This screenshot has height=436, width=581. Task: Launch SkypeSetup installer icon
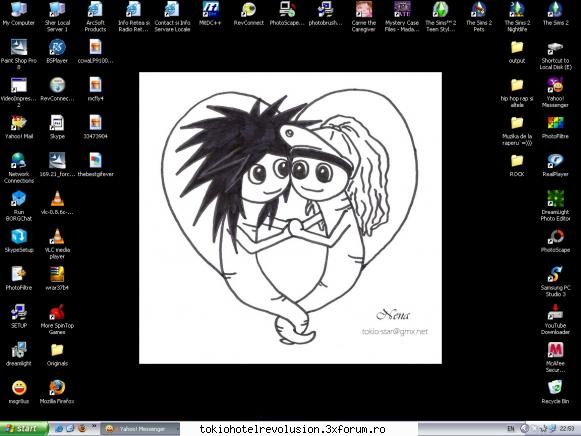coord(19,241)
